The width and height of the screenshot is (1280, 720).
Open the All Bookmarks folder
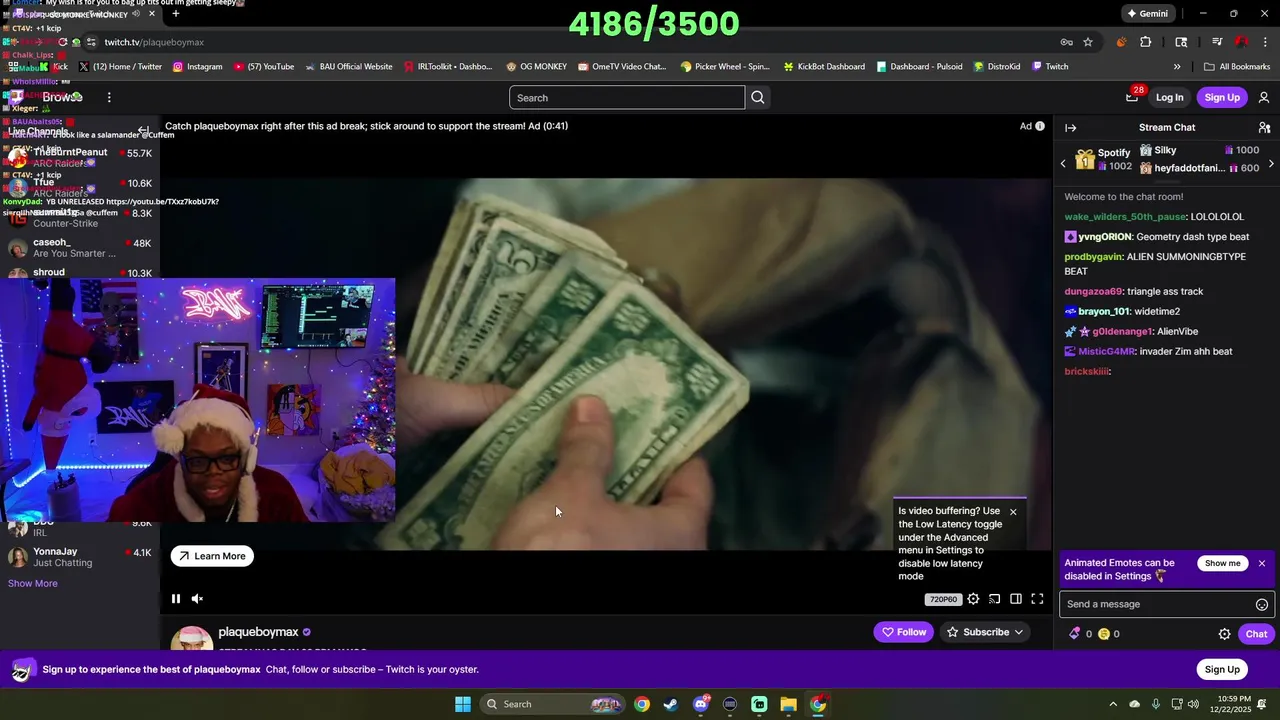click(x=1237, y=67)
